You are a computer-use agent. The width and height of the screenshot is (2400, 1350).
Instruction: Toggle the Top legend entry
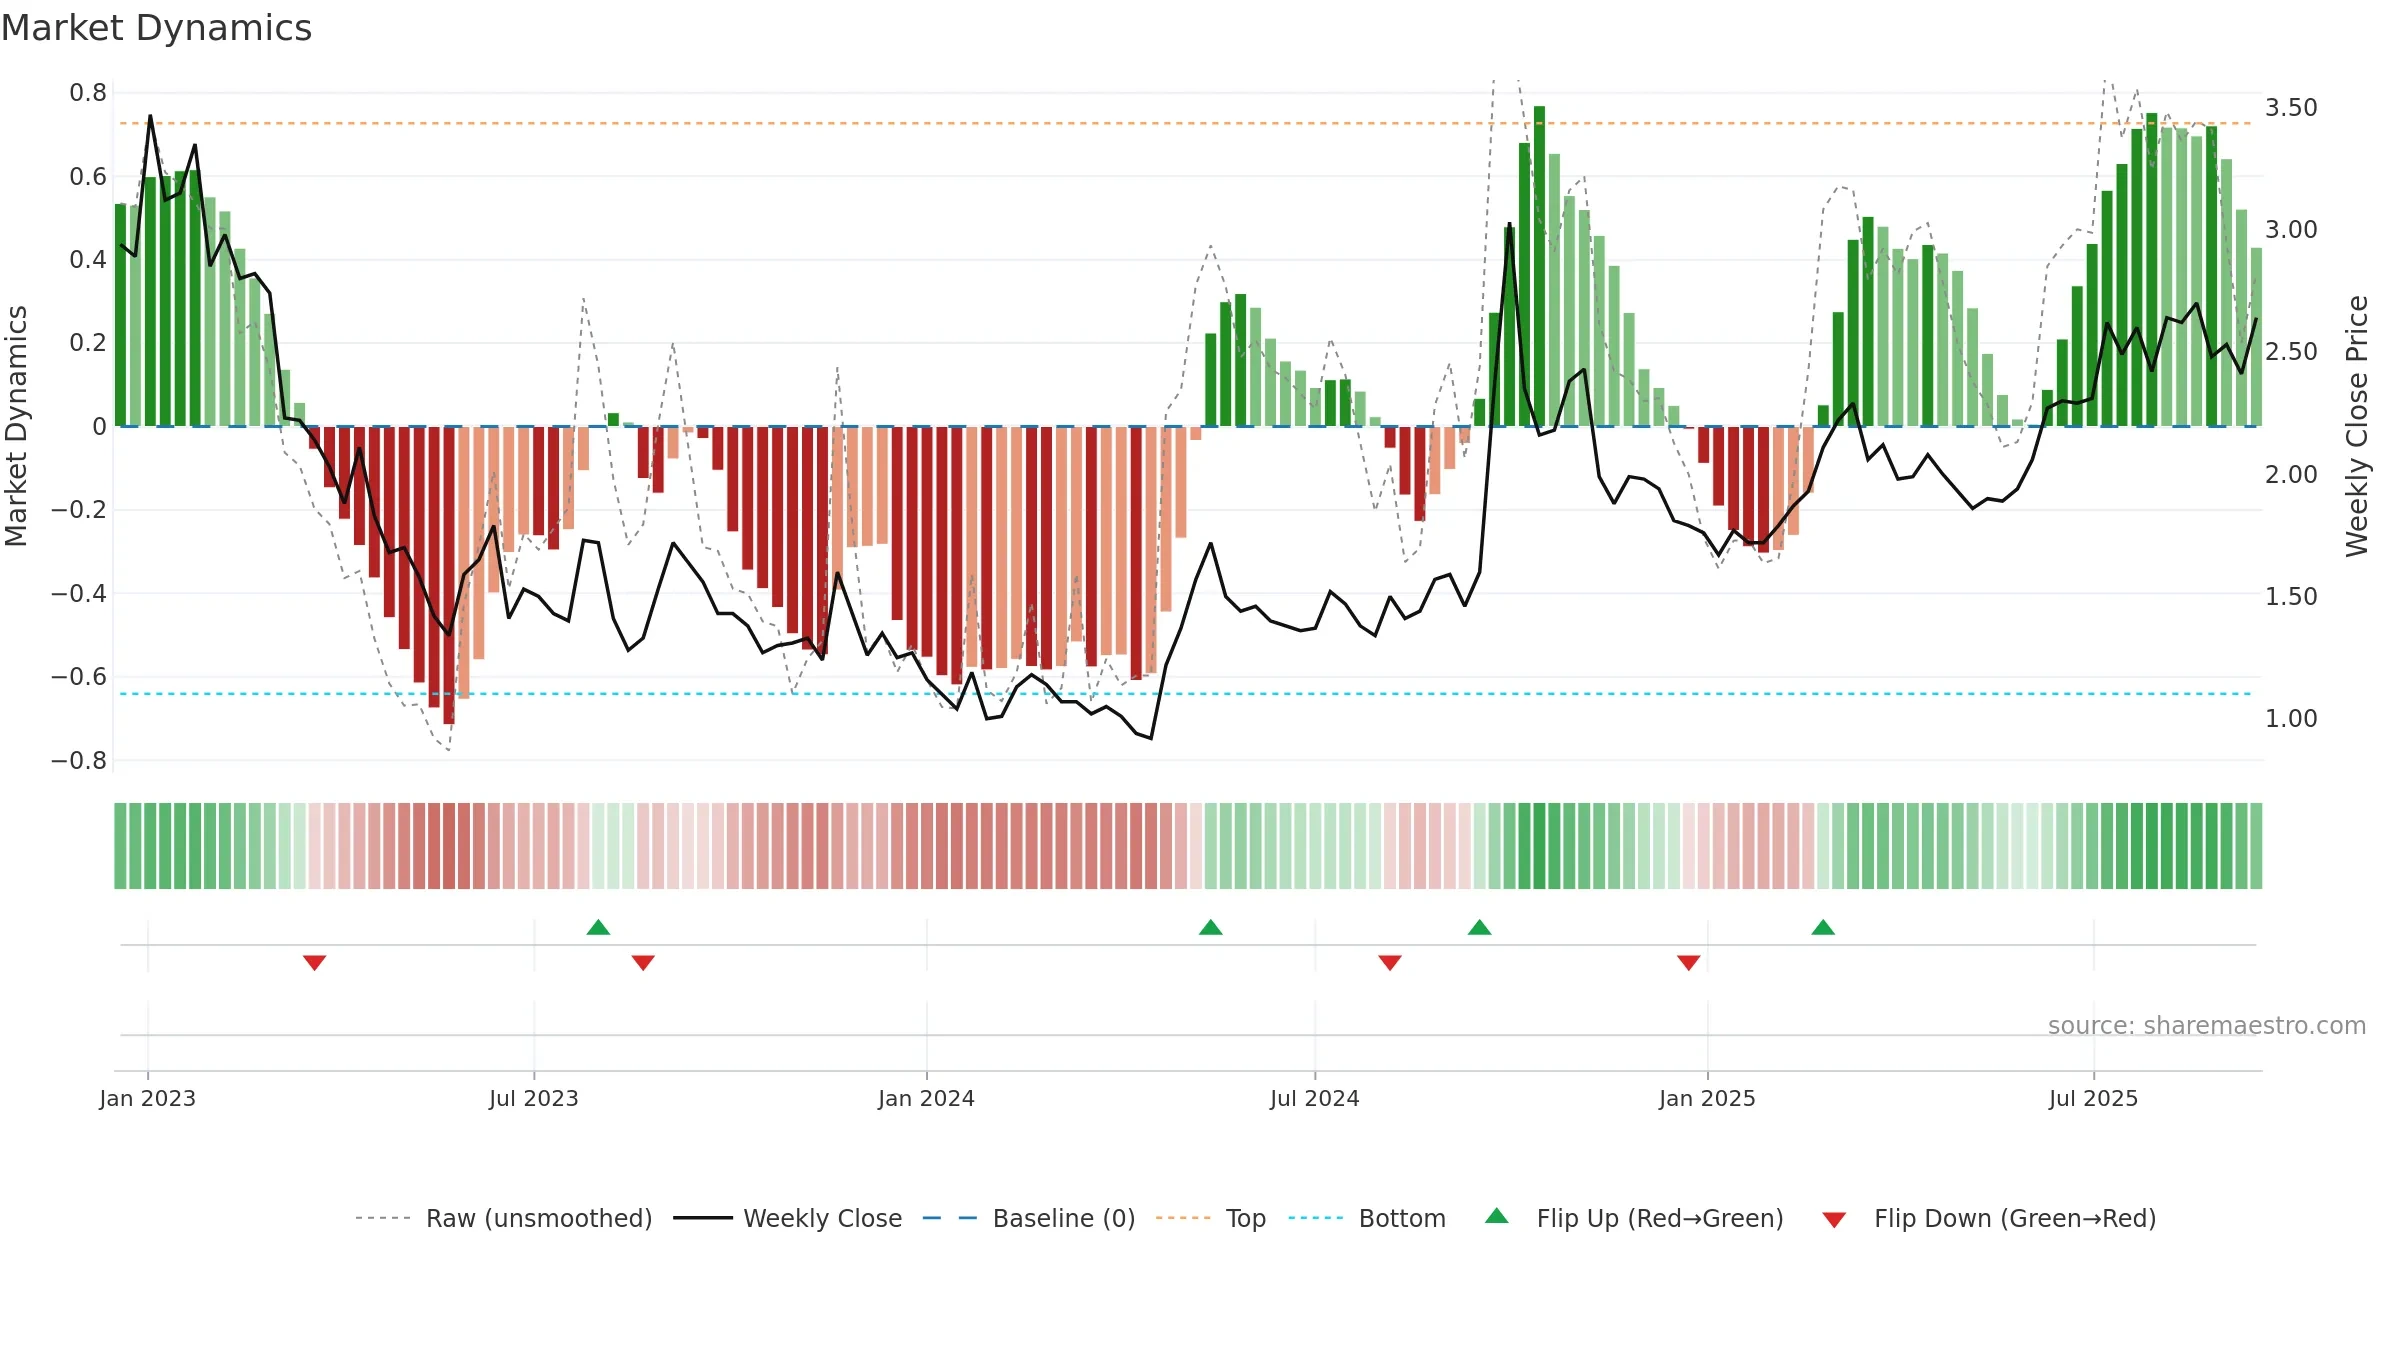click(1210, 1218)
